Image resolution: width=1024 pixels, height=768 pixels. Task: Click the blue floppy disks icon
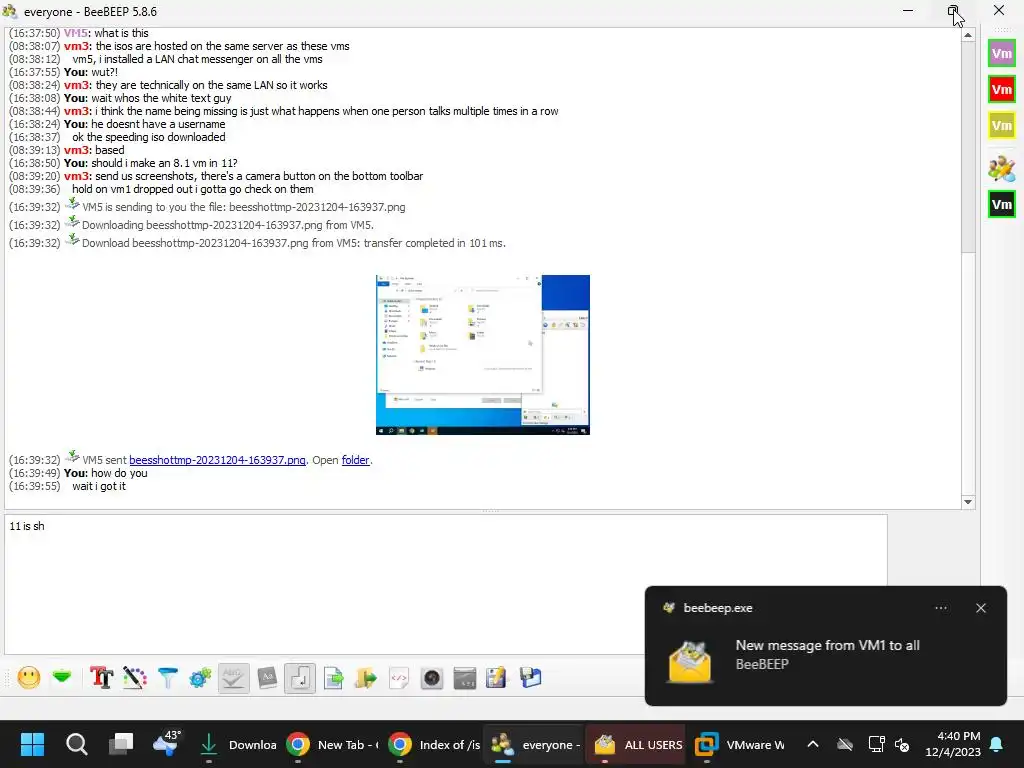coord(530,678)
